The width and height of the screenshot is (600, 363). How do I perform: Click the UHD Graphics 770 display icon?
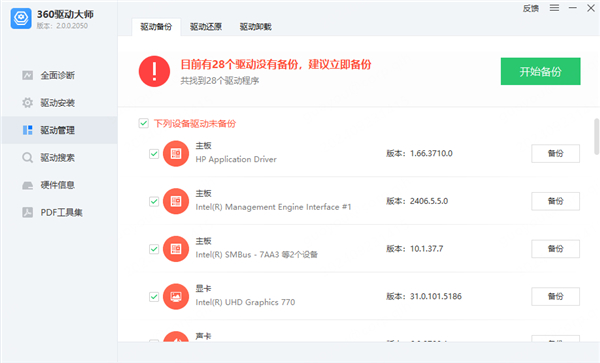tap(176, 296)
